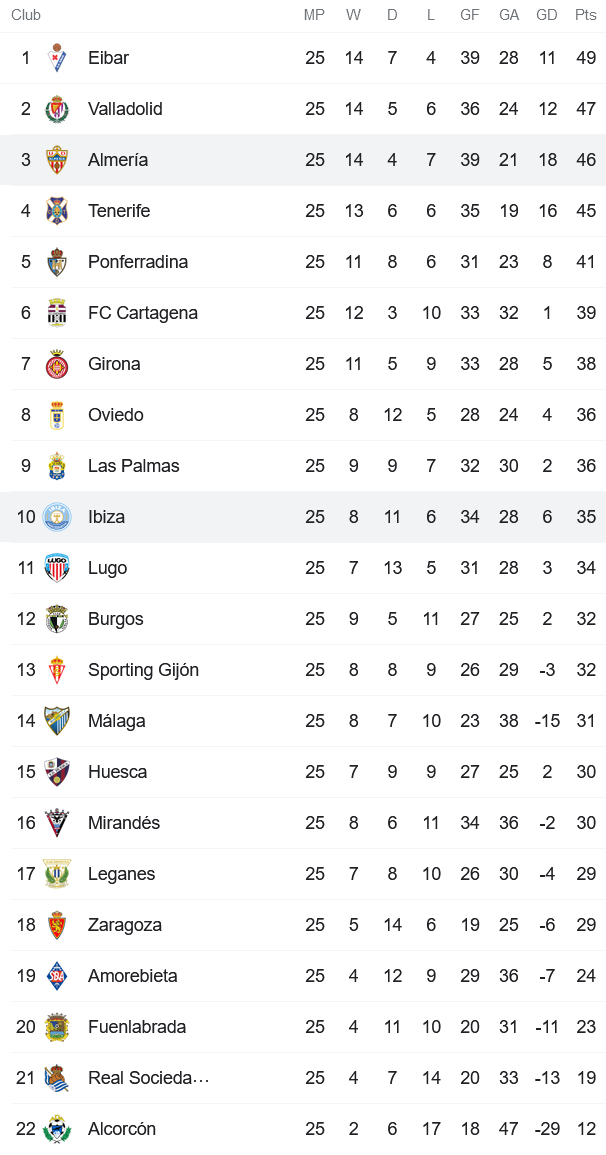The width and height of the screenshot is (606, 1155).
Task: Sort the table by Pts column
Action: (586, 15)
